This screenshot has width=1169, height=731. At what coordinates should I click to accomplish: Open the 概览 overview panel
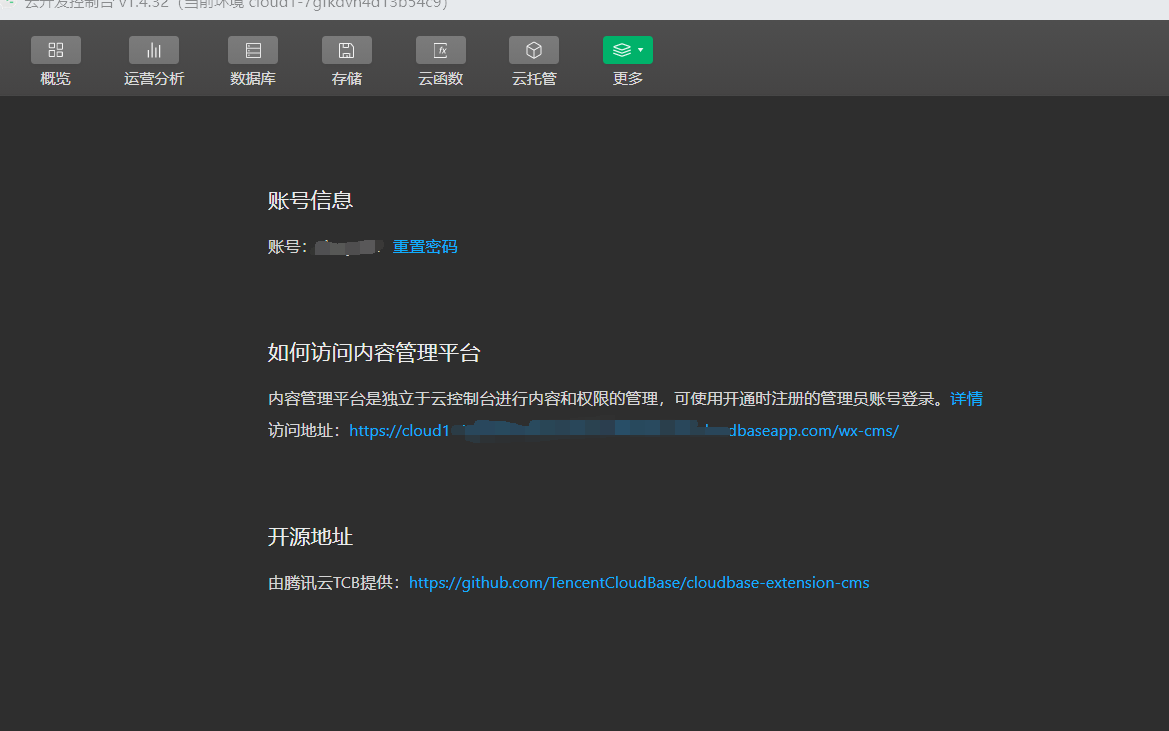click(55, 49)
